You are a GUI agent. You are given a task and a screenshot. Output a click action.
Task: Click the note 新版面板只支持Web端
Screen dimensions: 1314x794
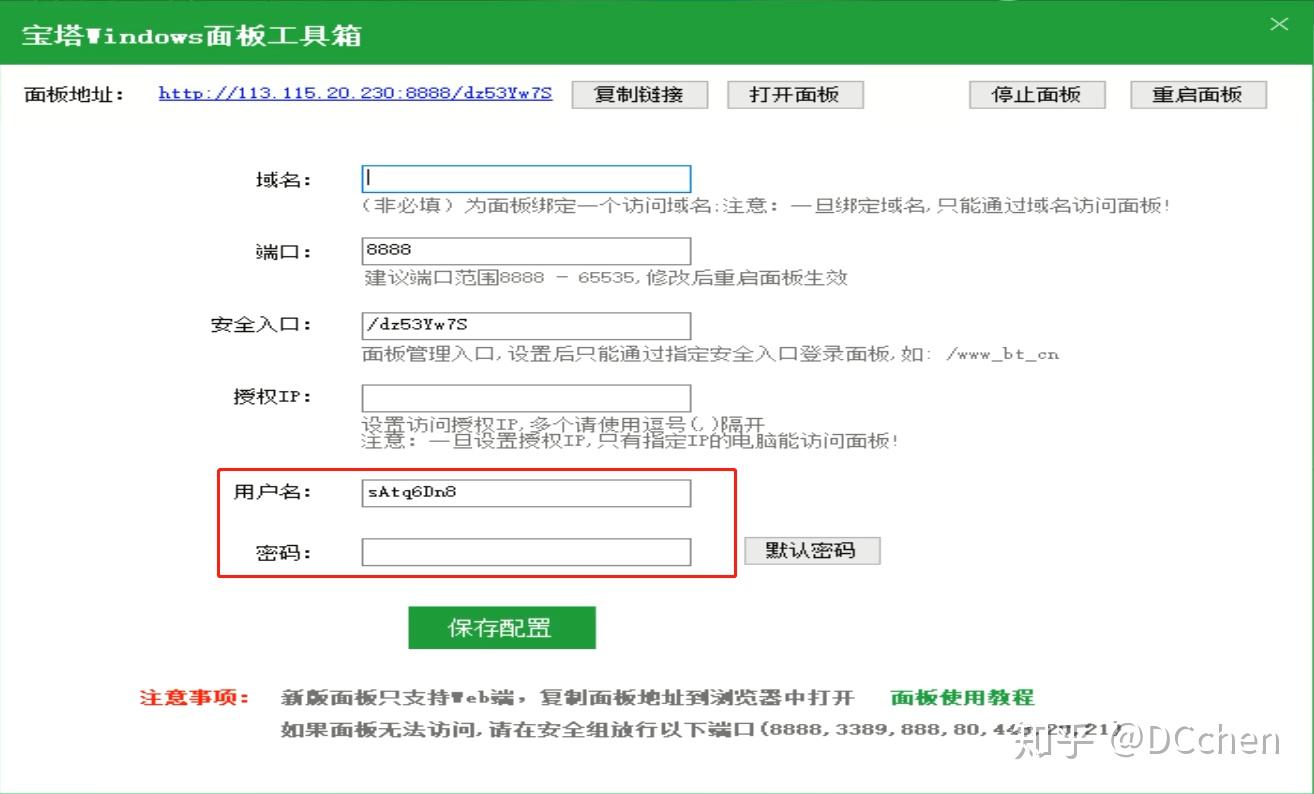[568, 698]
